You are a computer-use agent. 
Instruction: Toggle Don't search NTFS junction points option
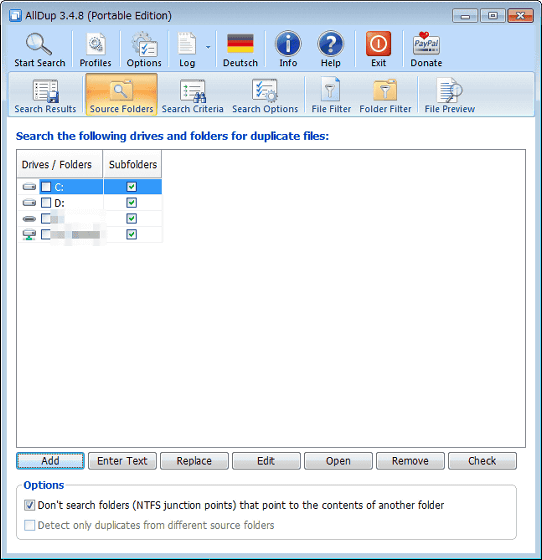pos(30,505)
